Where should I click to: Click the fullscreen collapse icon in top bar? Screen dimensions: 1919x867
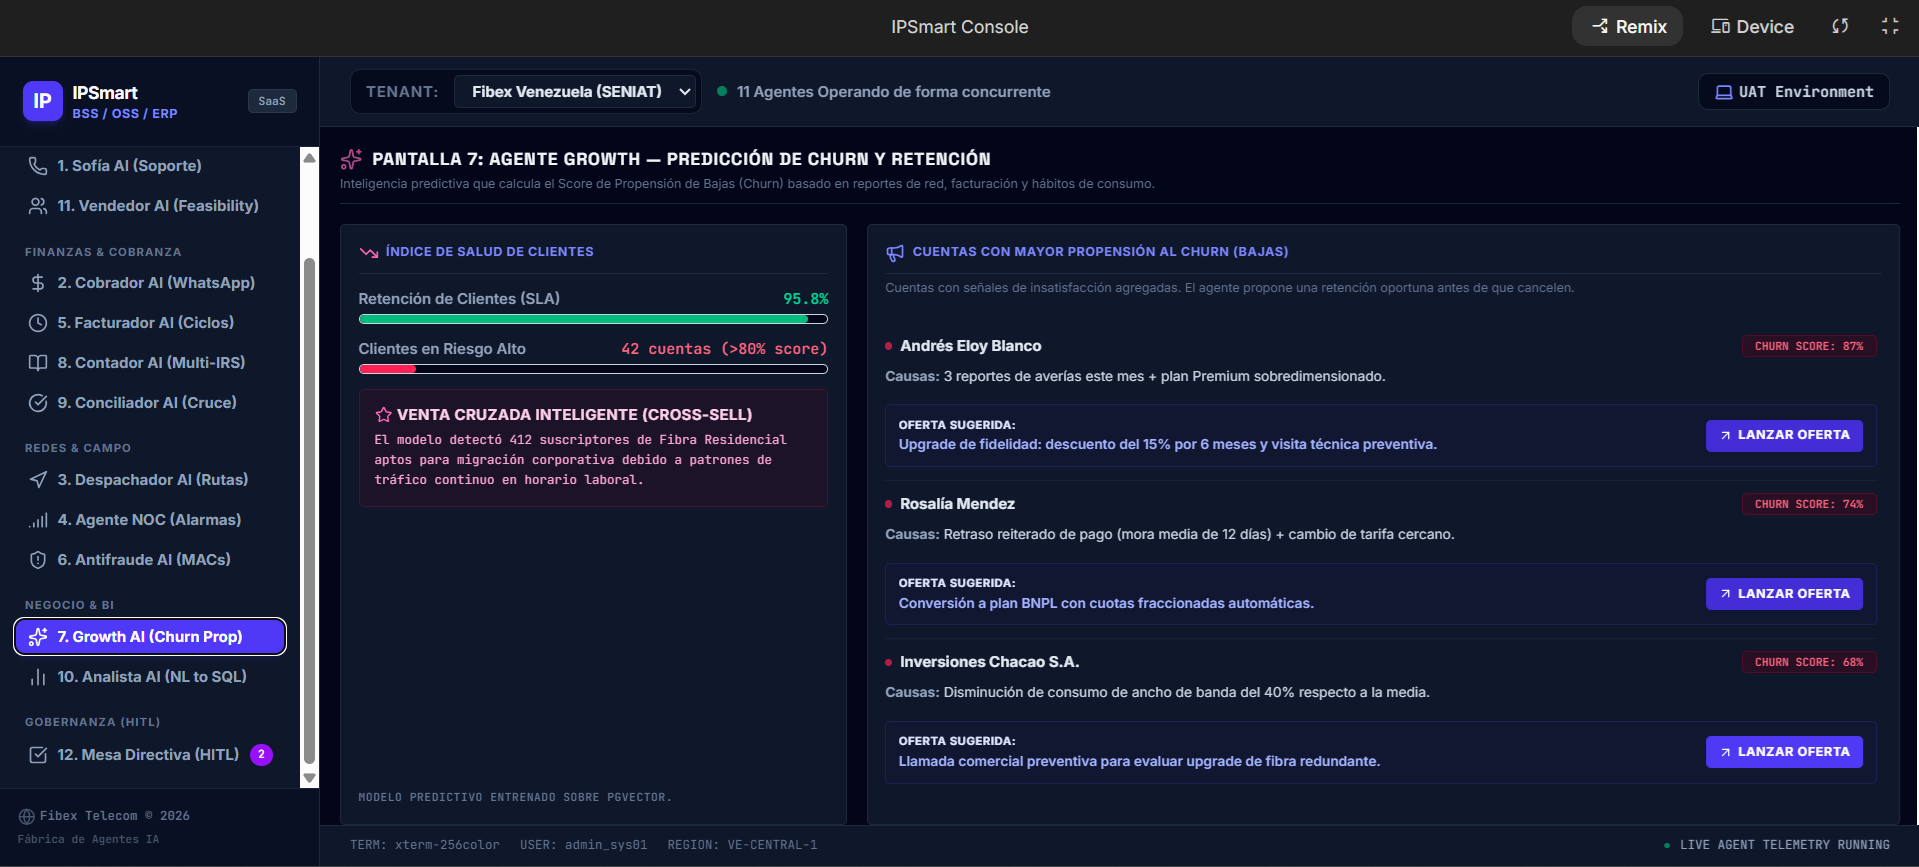tap(1890, 26)
